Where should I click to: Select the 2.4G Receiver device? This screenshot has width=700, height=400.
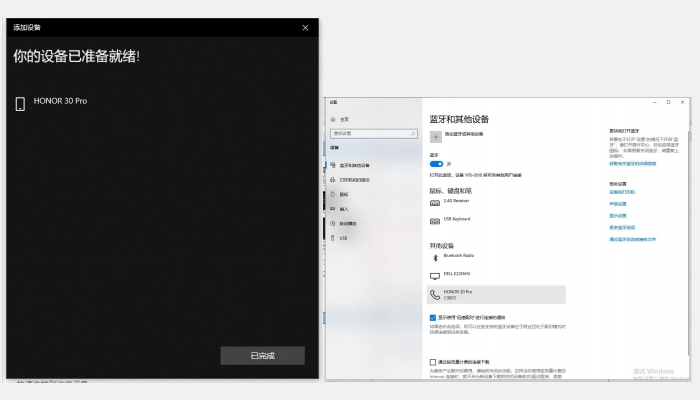click(x=451, y=202)
